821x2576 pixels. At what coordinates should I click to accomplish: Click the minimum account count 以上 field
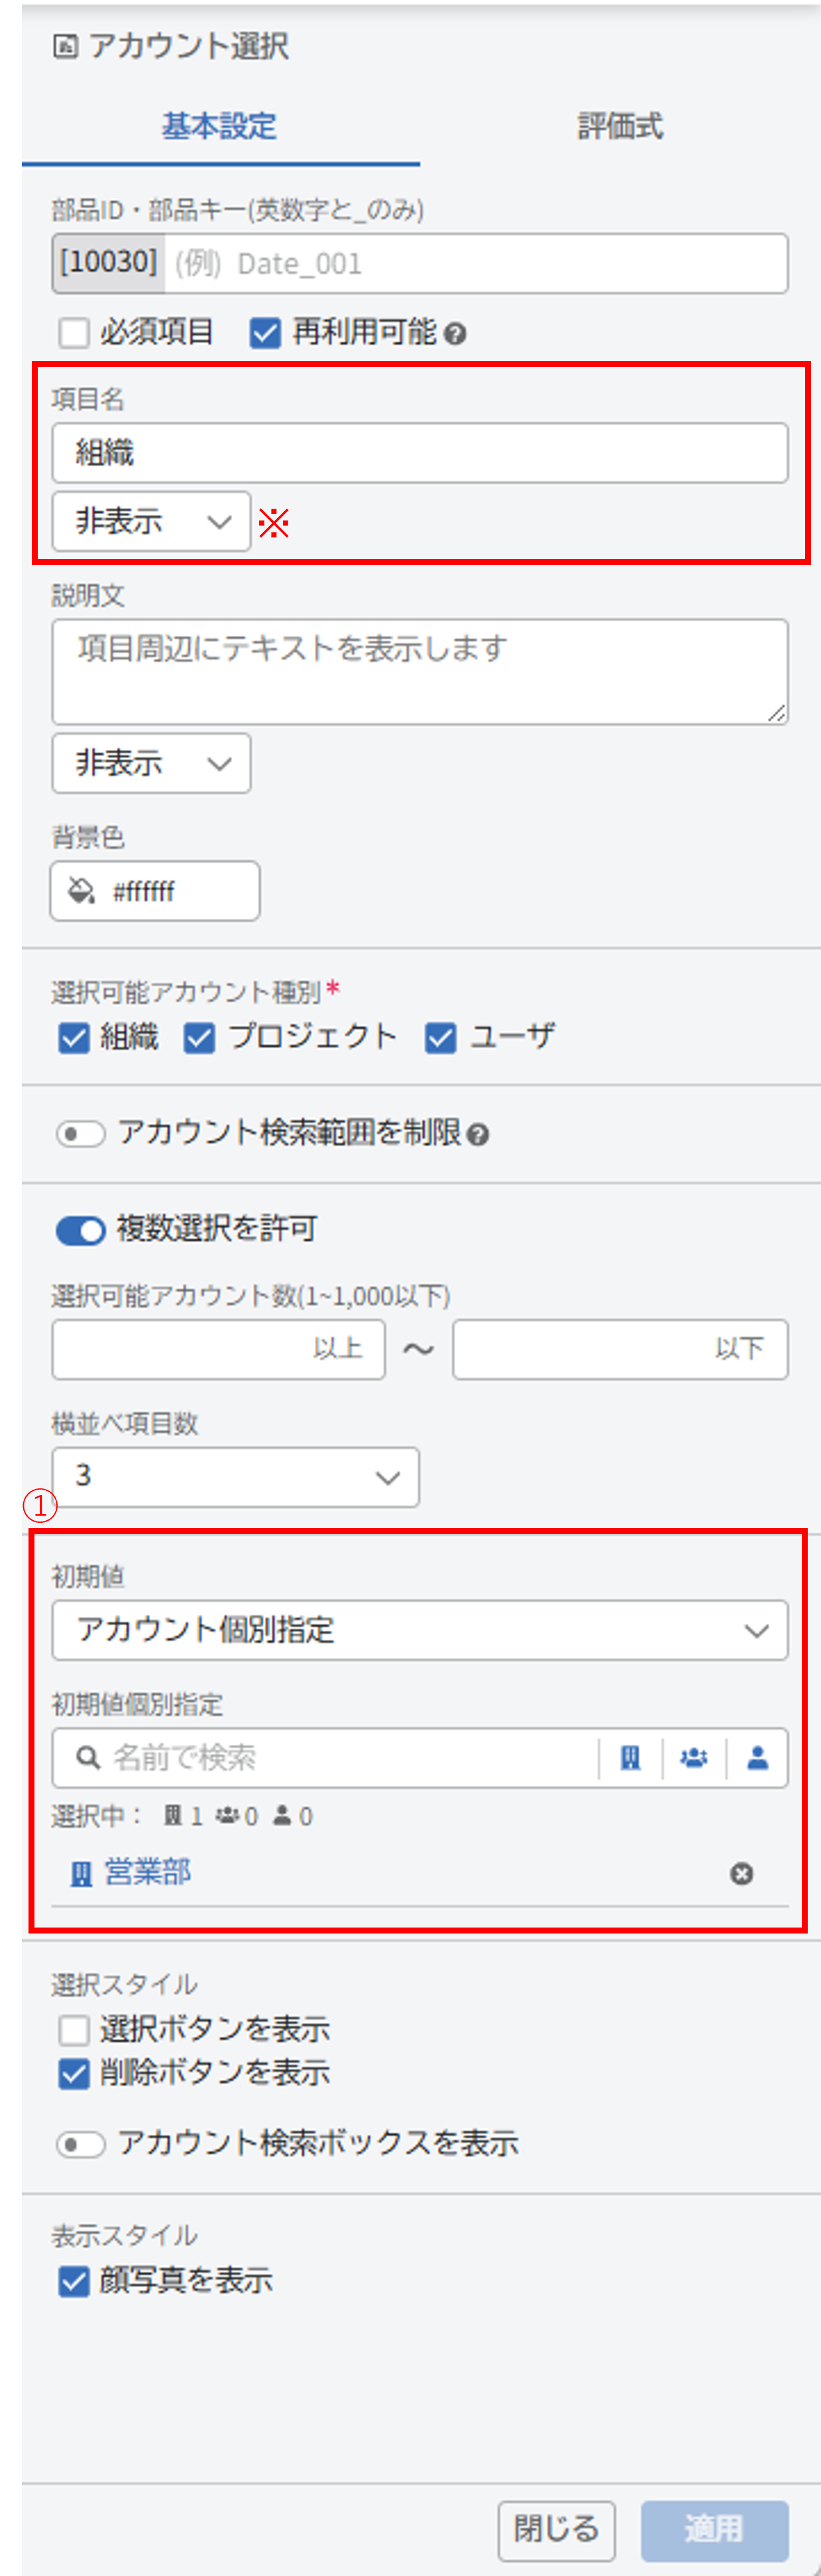click(x=219, y=1350)
